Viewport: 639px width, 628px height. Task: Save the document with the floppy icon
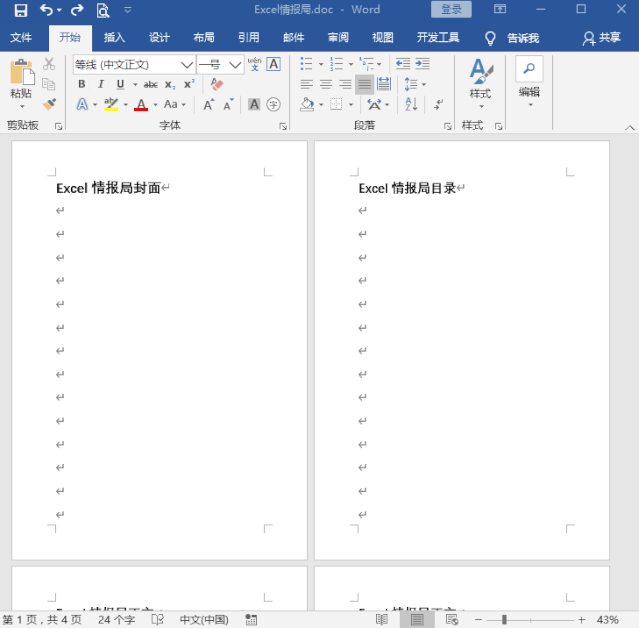[20, 10]
